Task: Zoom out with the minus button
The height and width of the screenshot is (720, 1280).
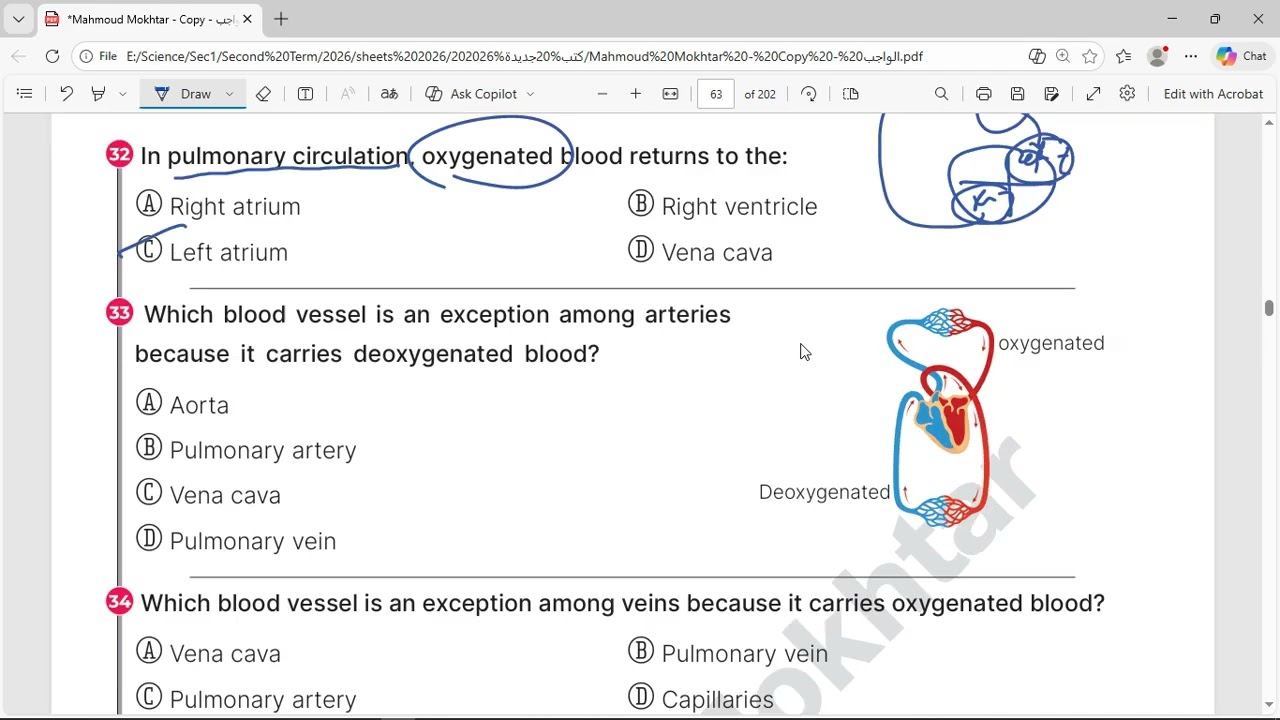Action: pos(602,94)
